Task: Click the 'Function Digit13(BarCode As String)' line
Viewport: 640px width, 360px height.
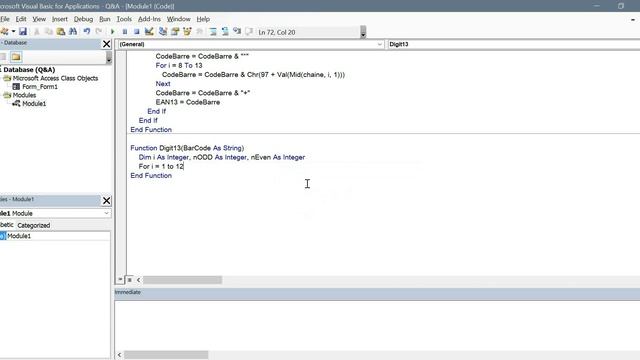Action: coord(187,148)
